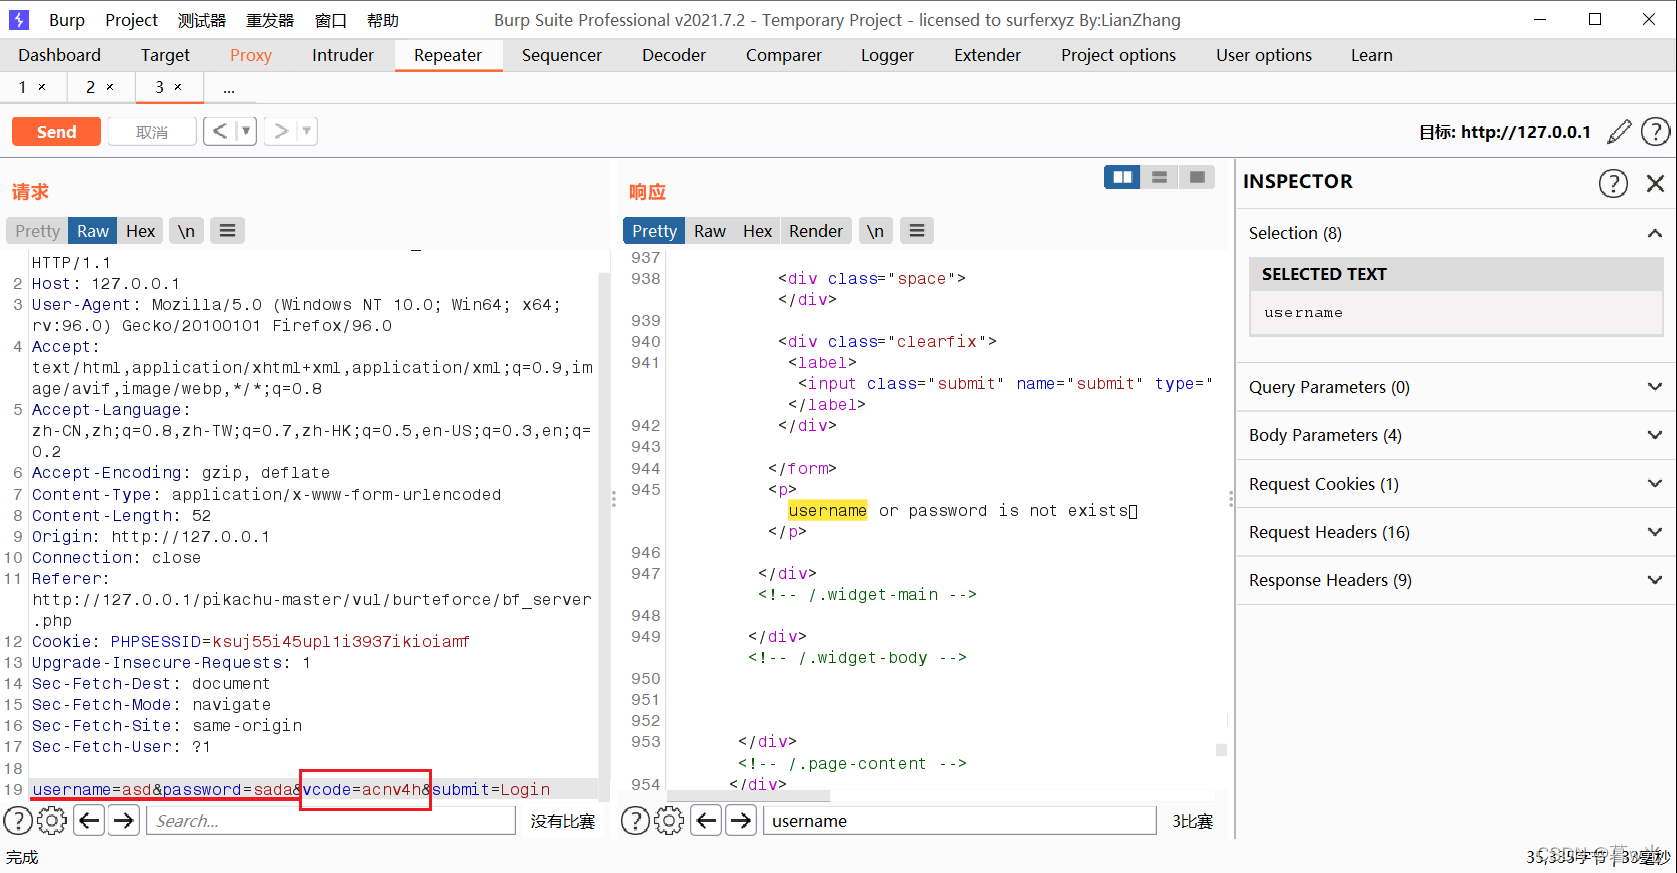The width and height of the screenshot is (1677, 873).
Task: Open response search settings gear
Action: click(669, 821)
